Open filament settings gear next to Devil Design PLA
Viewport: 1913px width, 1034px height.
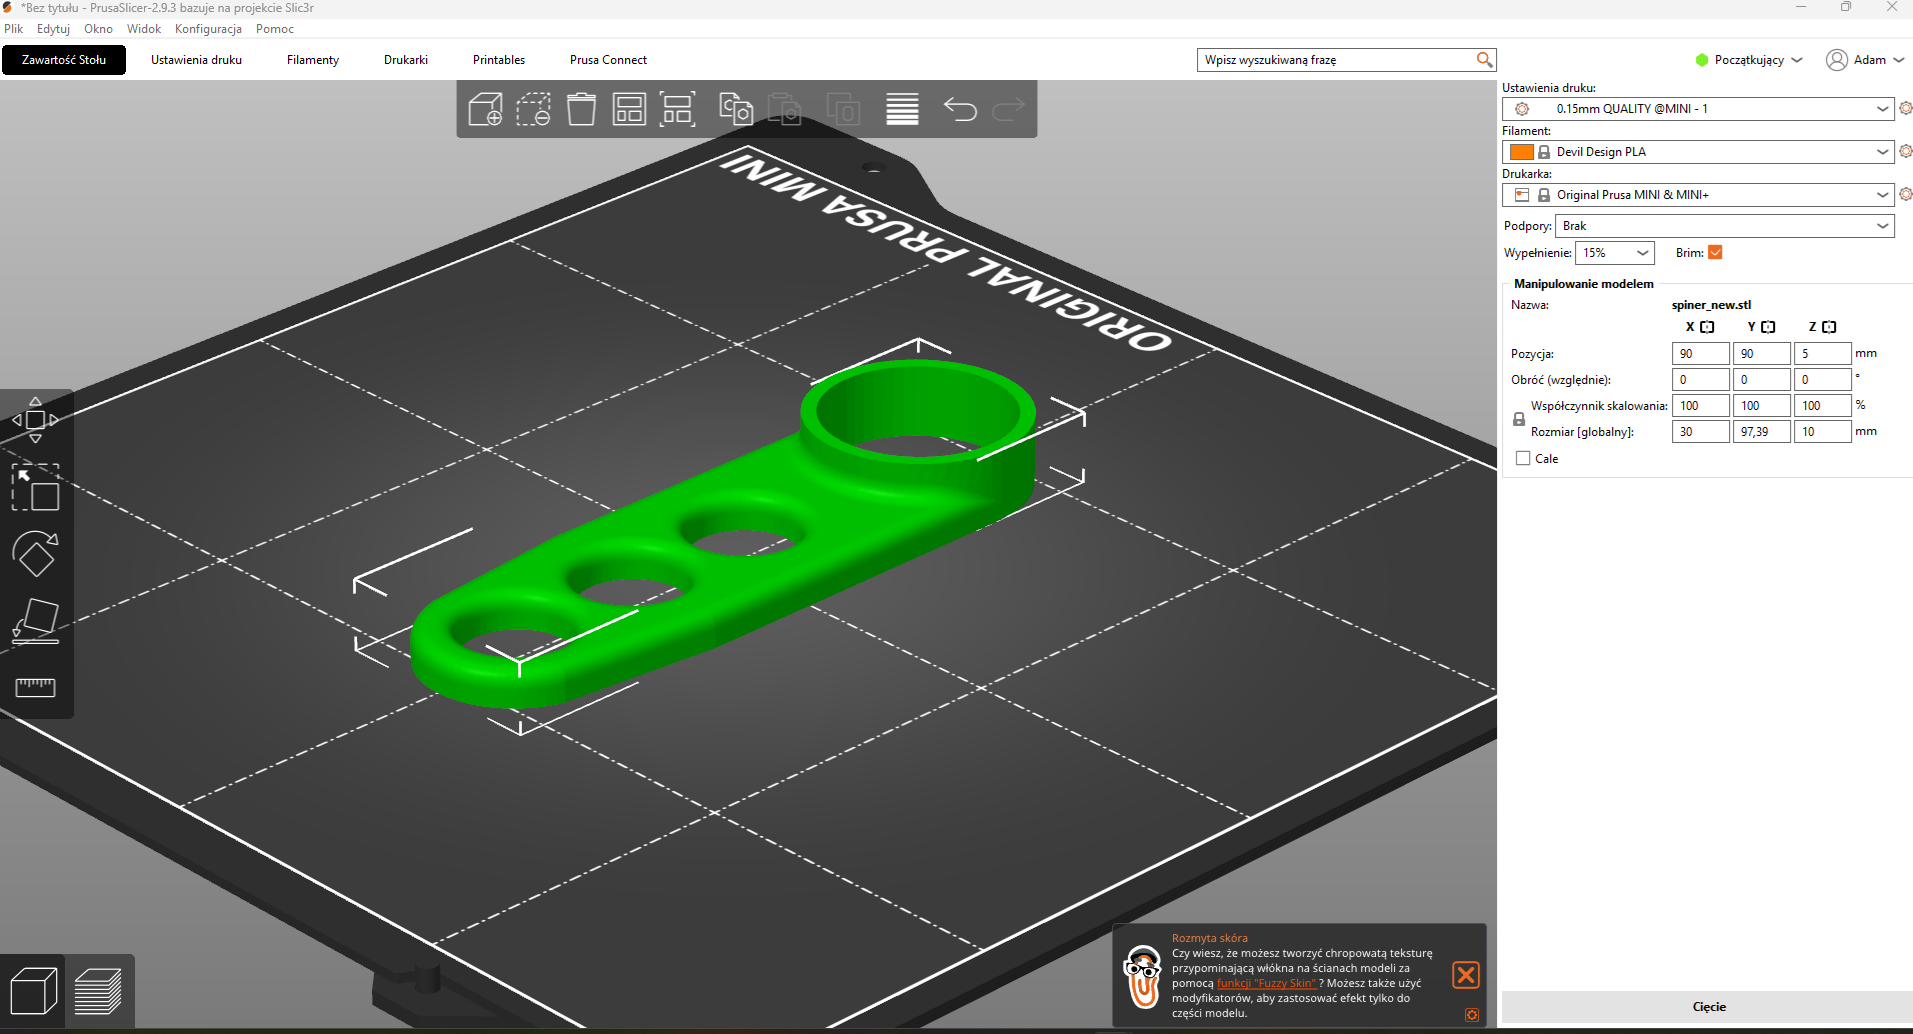pyautogui.click(x=1905, y=151)
